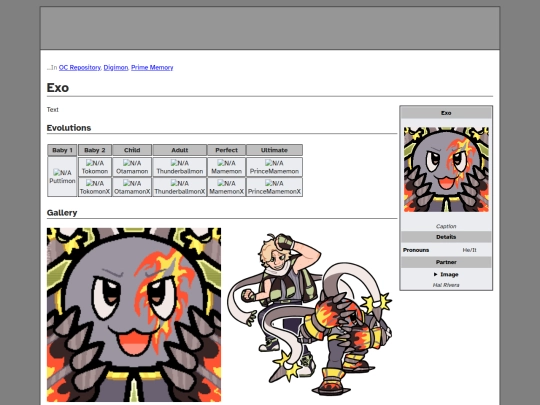540x405 pixels.
Task: Click the Gallery section heading
Action: coord(62,212)
